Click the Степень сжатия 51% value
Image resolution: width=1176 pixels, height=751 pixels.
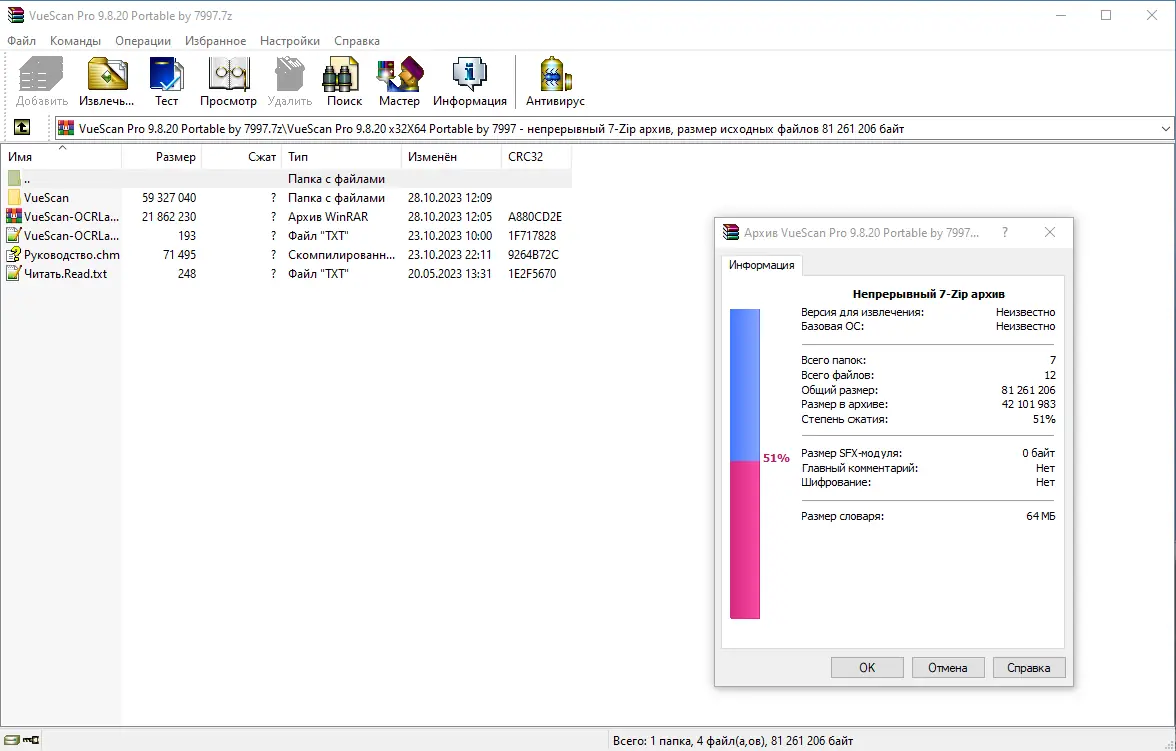tap(1044, 419)
